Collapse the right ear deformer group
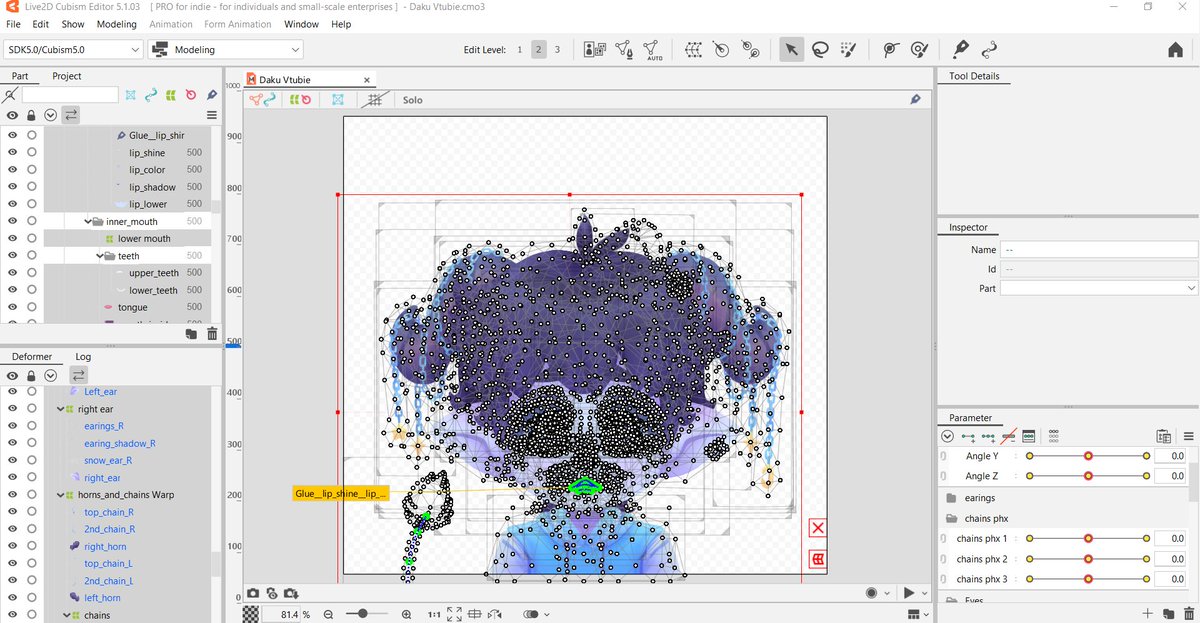 point(60,409)
